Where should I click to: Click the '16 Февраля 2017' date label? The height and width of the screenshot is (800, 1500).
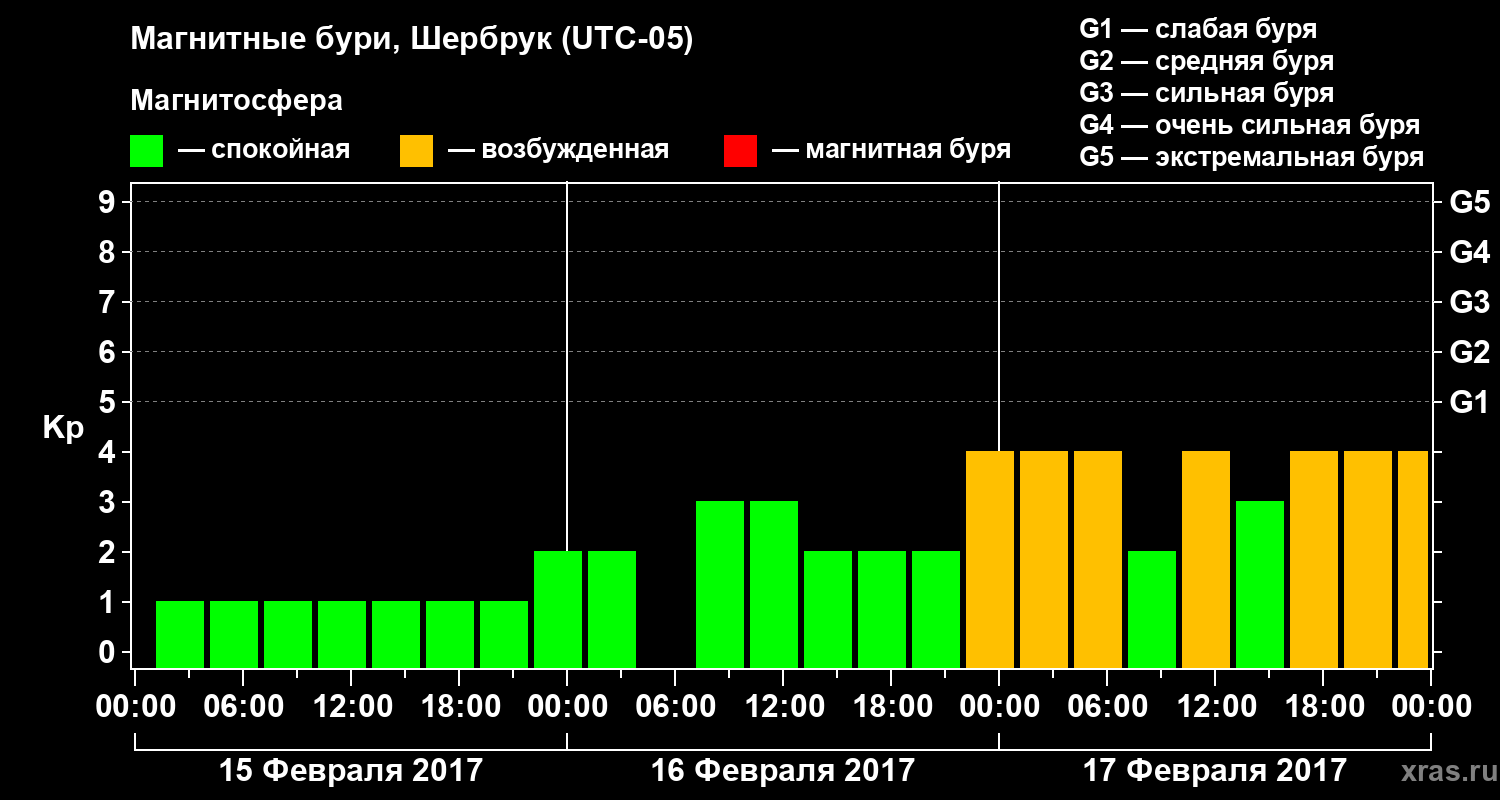click(783, 771)
